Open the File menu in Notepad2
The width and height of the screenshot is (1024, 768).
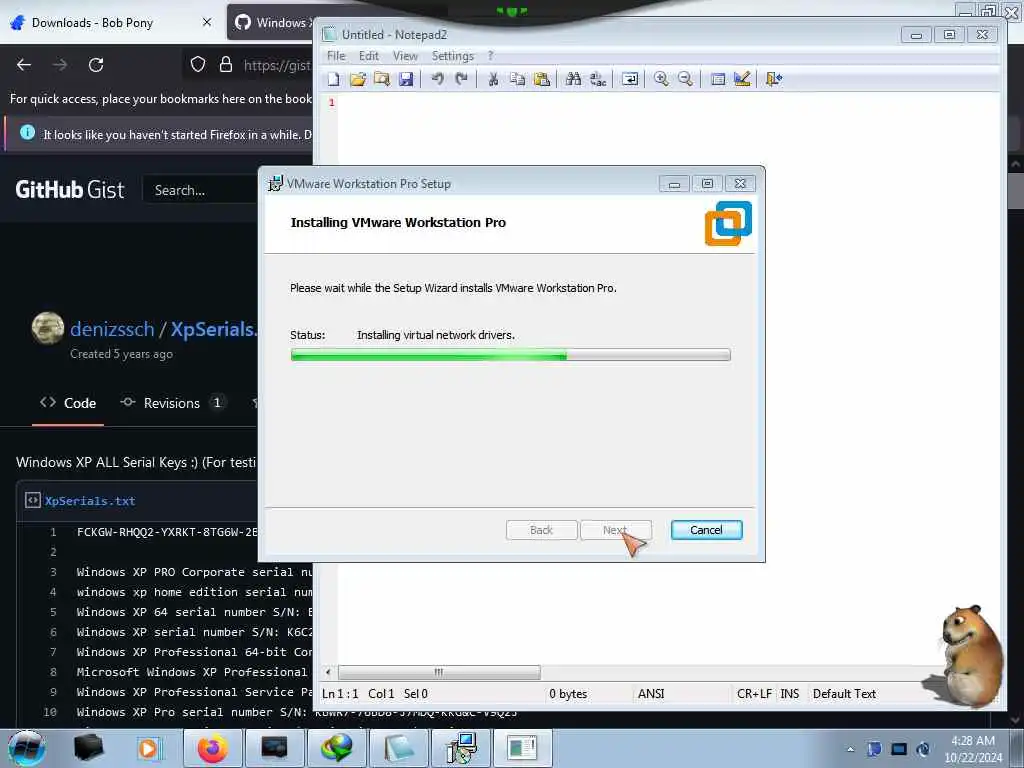pyautogui.click(x=336, y=56)
